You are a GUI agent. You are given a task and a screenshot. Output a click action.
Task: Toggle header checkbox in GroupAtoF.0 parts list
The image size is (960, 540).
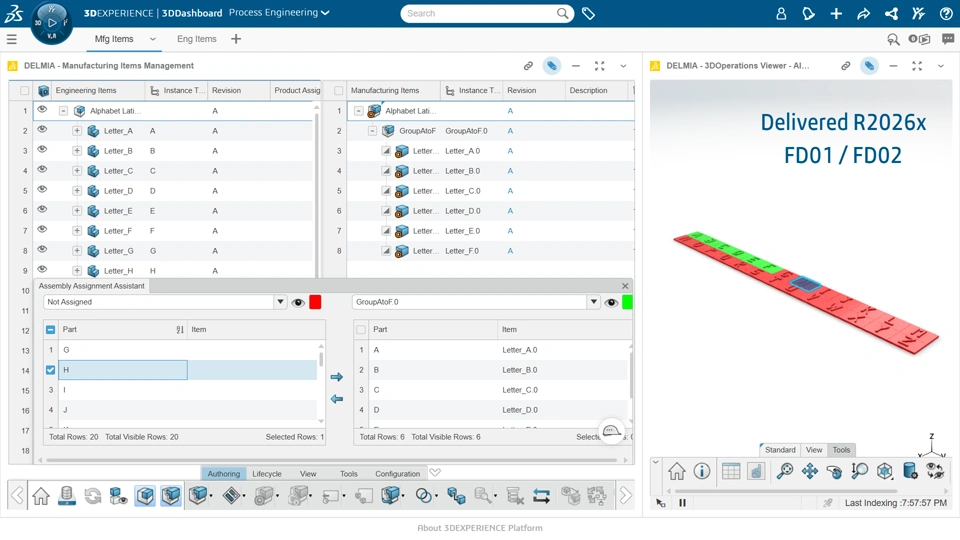[x=361, y=329]
